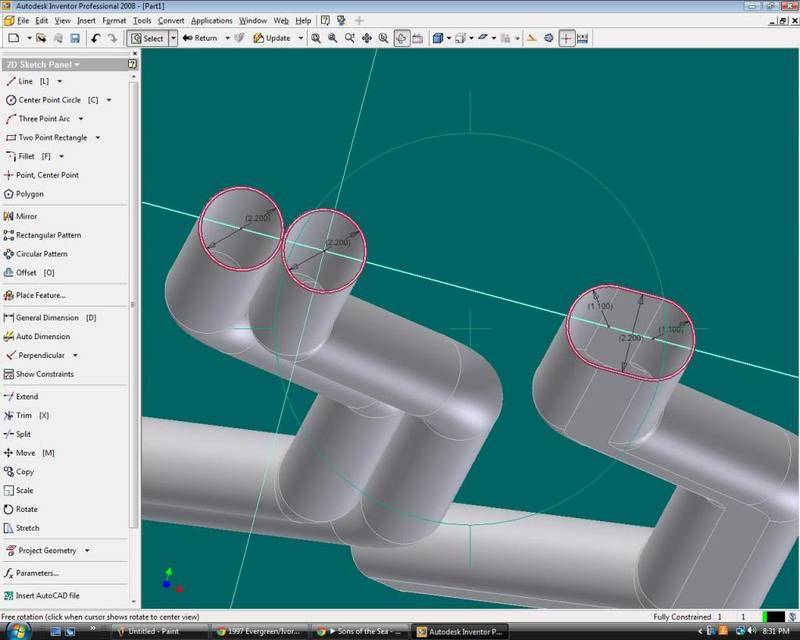Select the Trim tool

(24, 415)
